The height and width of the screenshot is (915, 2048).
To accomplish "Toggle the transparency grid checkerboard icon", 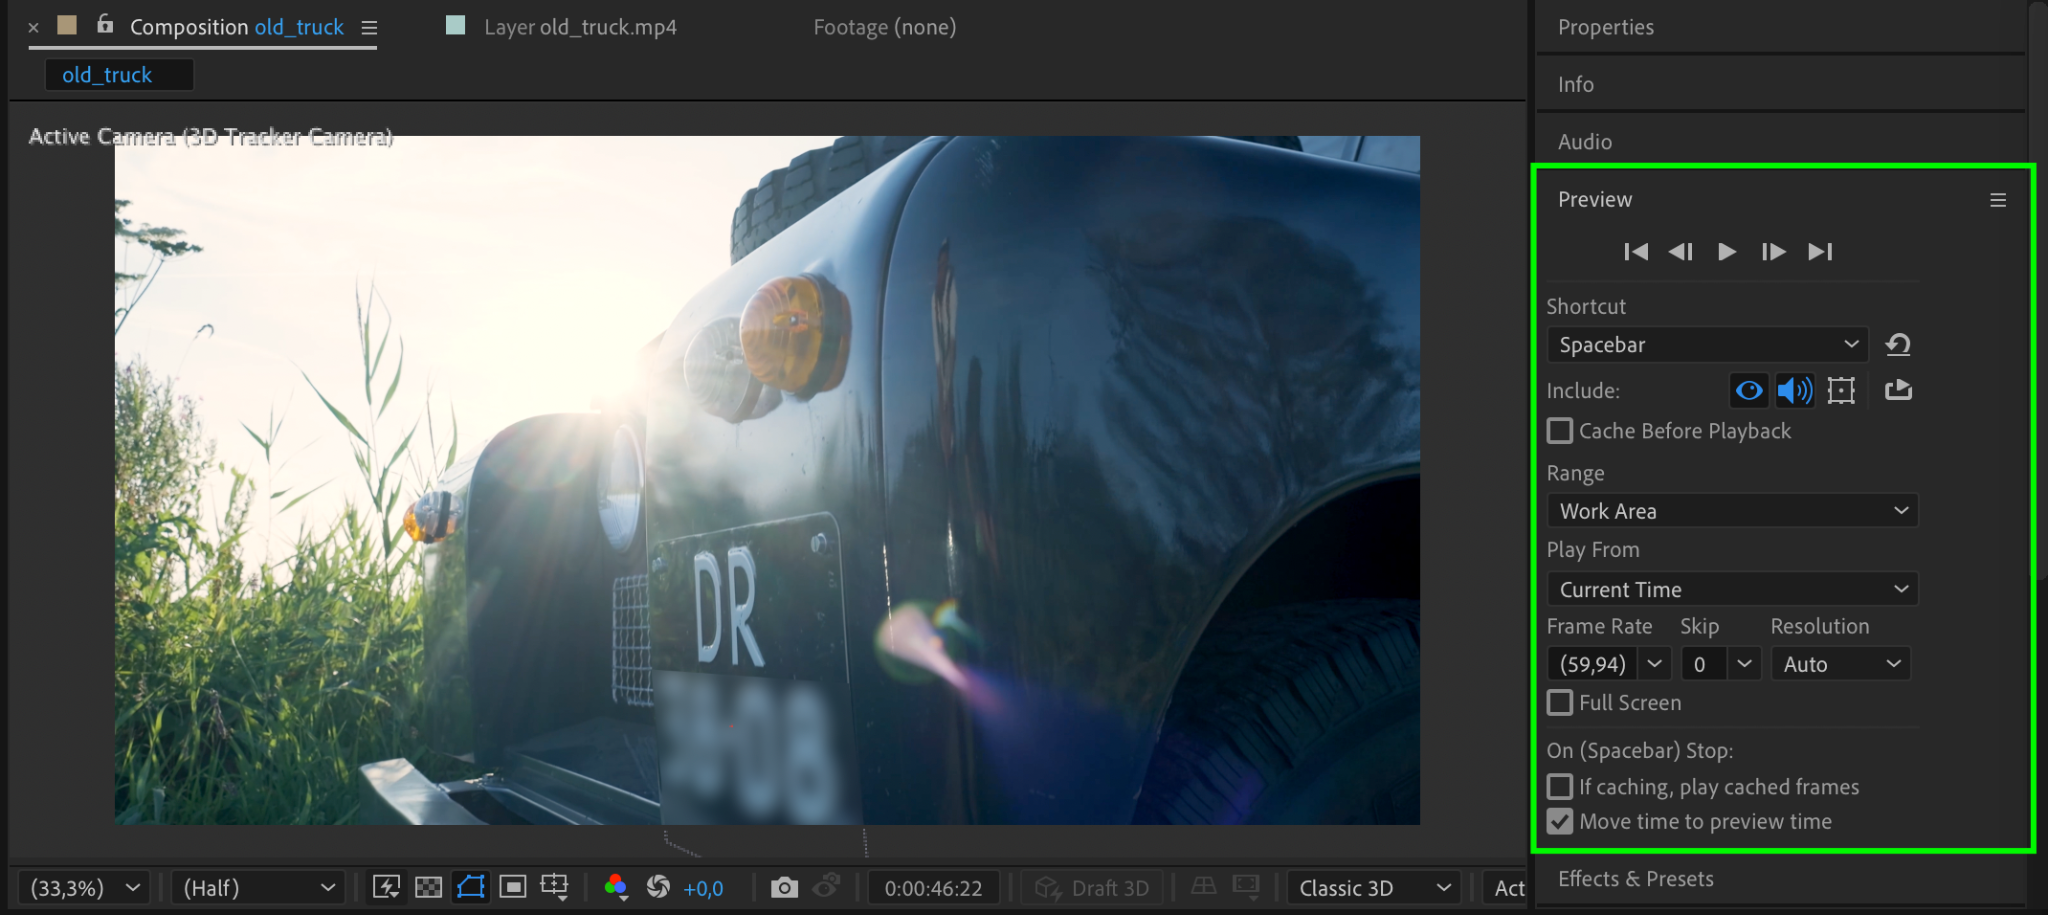I will coord(428,887).
